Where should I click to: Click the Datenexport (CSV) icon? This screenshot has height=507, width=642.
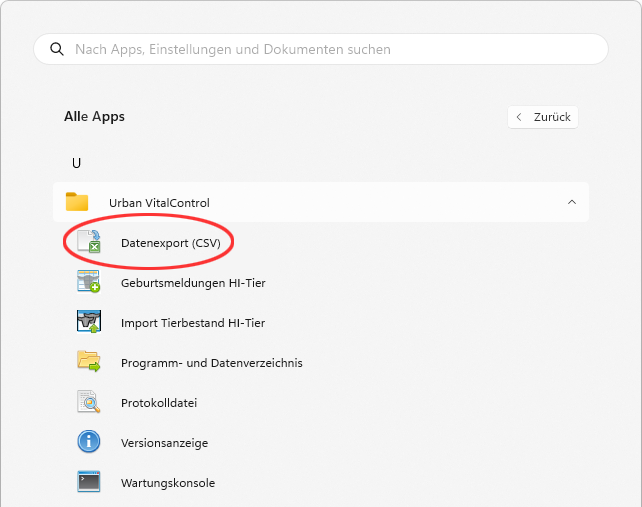(89, 242)
